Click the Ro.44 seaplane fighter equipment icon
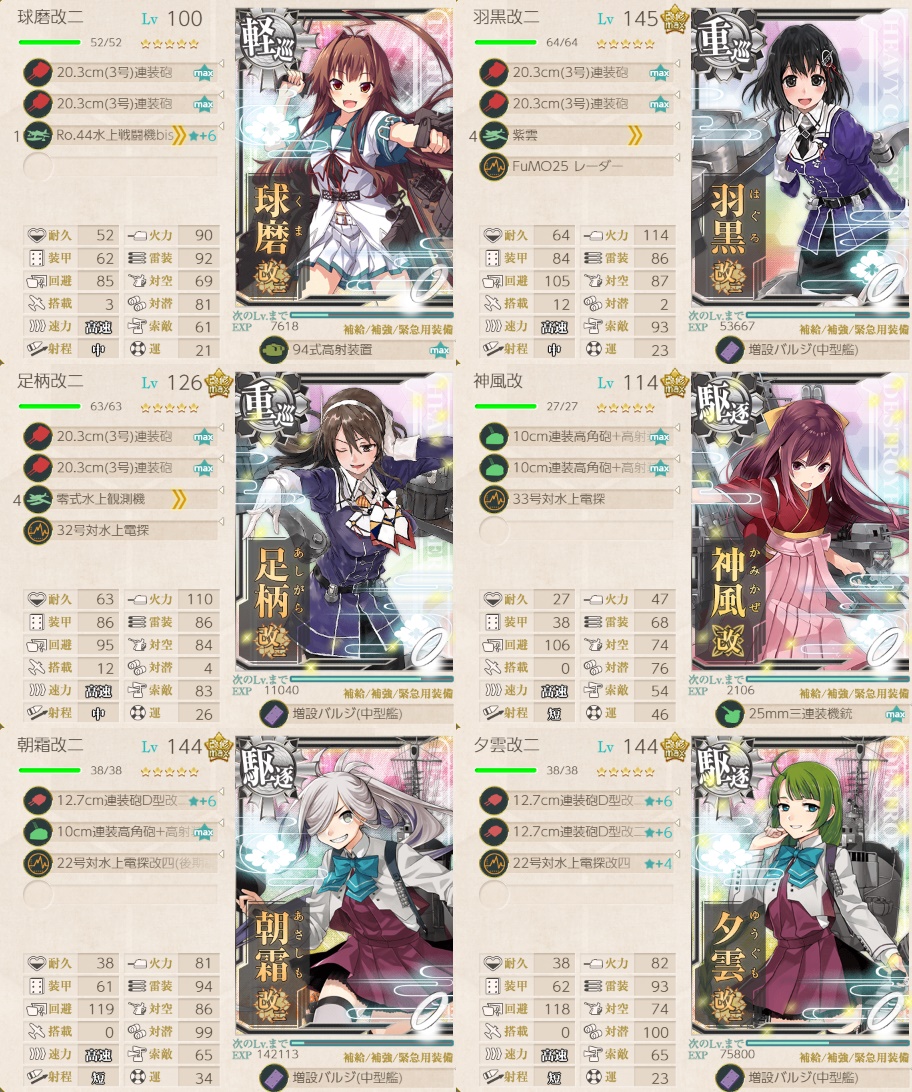The height and width of the screenshot is (1092, 912). (38, 134)
